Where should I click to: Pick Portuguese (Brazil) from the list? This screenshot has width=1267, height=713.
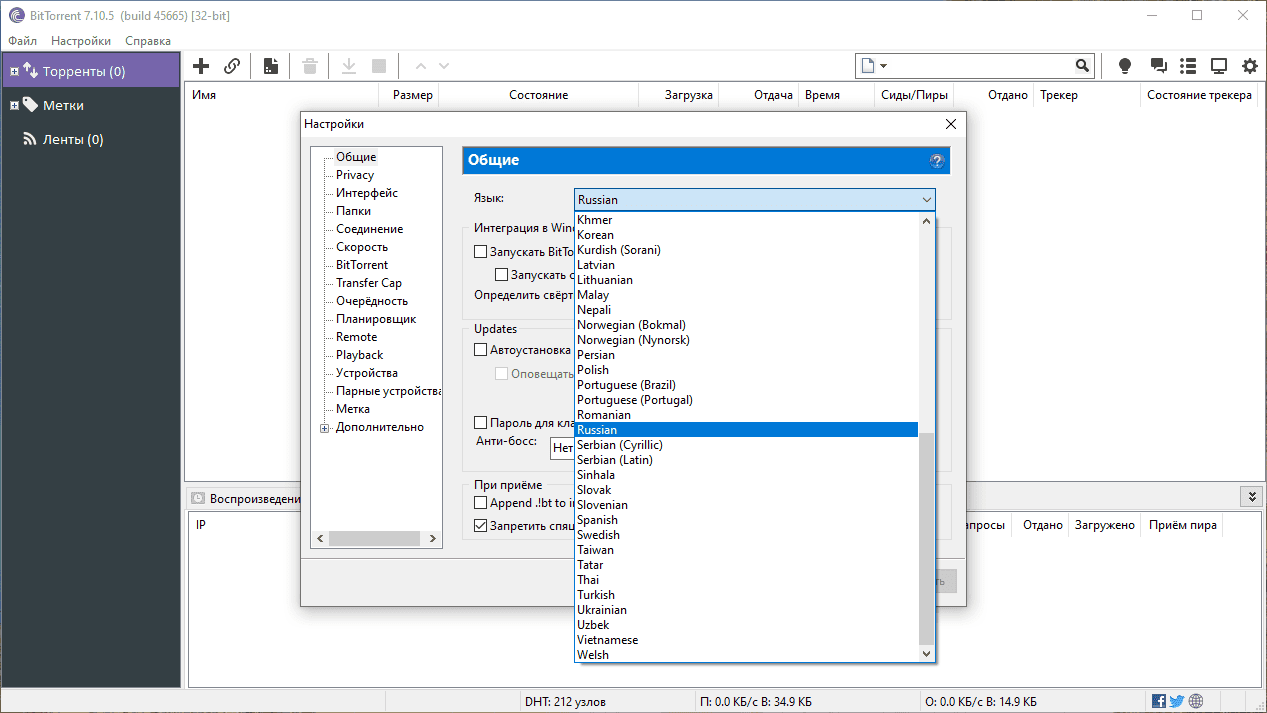pos(746,385)
